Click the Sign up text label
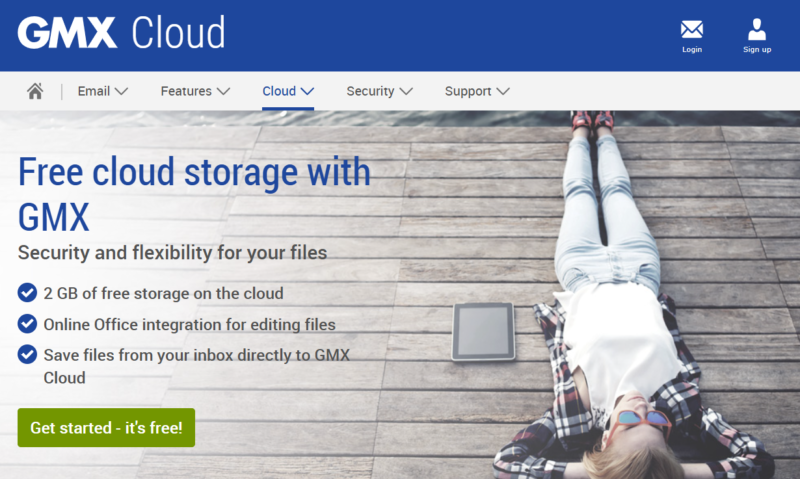The height and width of the screenshot is (479, 800). (757, 49)
